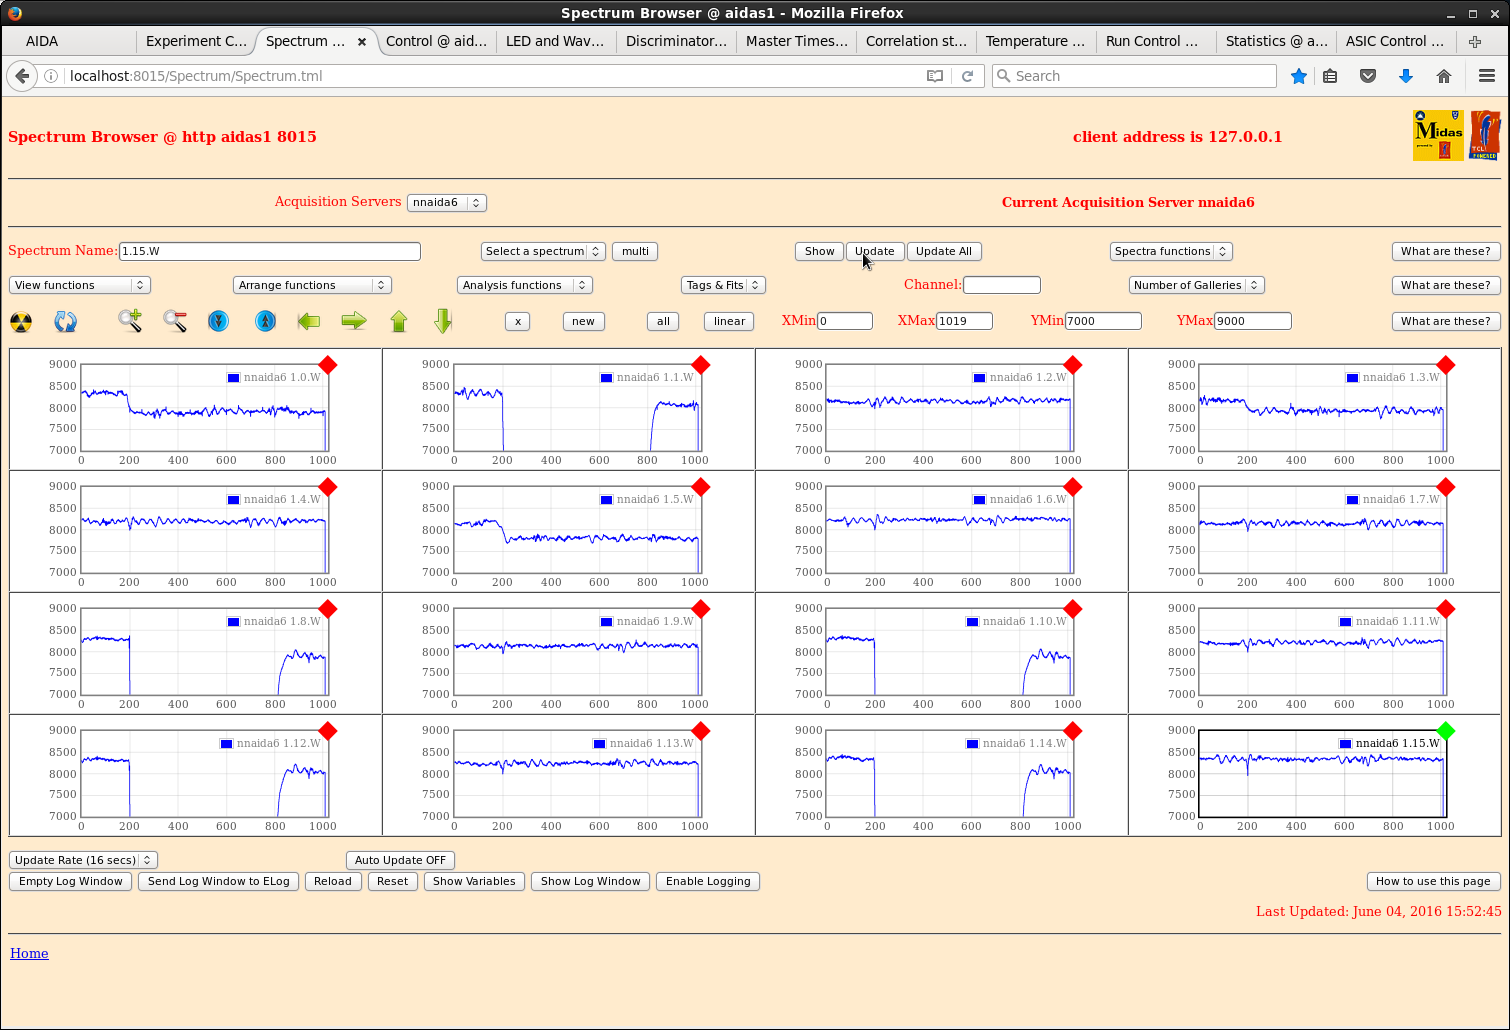This screenshot has width=1510, height=1030.
Task: Expand the Analysis functions dropdown
Action: (525, 285)
